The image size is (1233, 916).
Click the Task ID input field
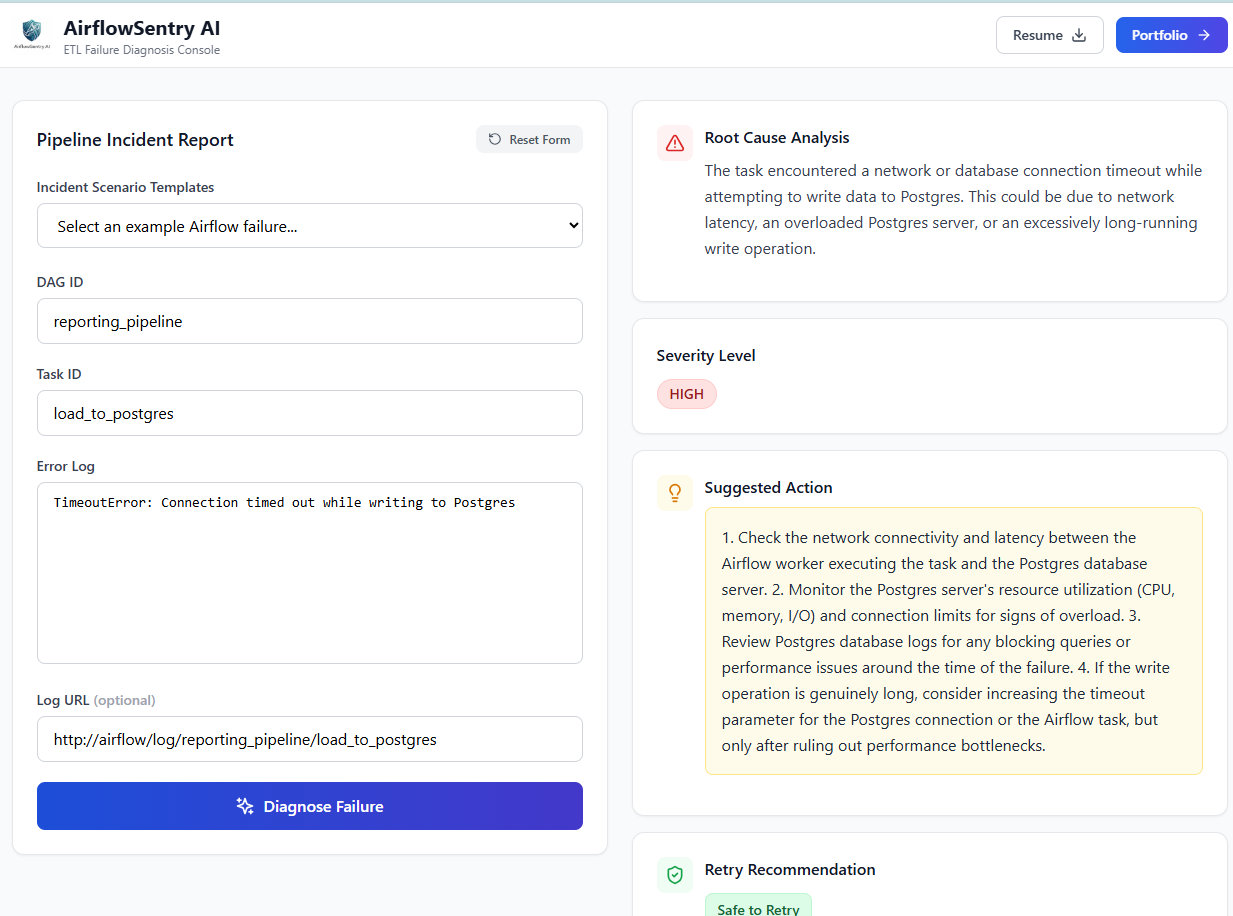click(x=310, y=413)
